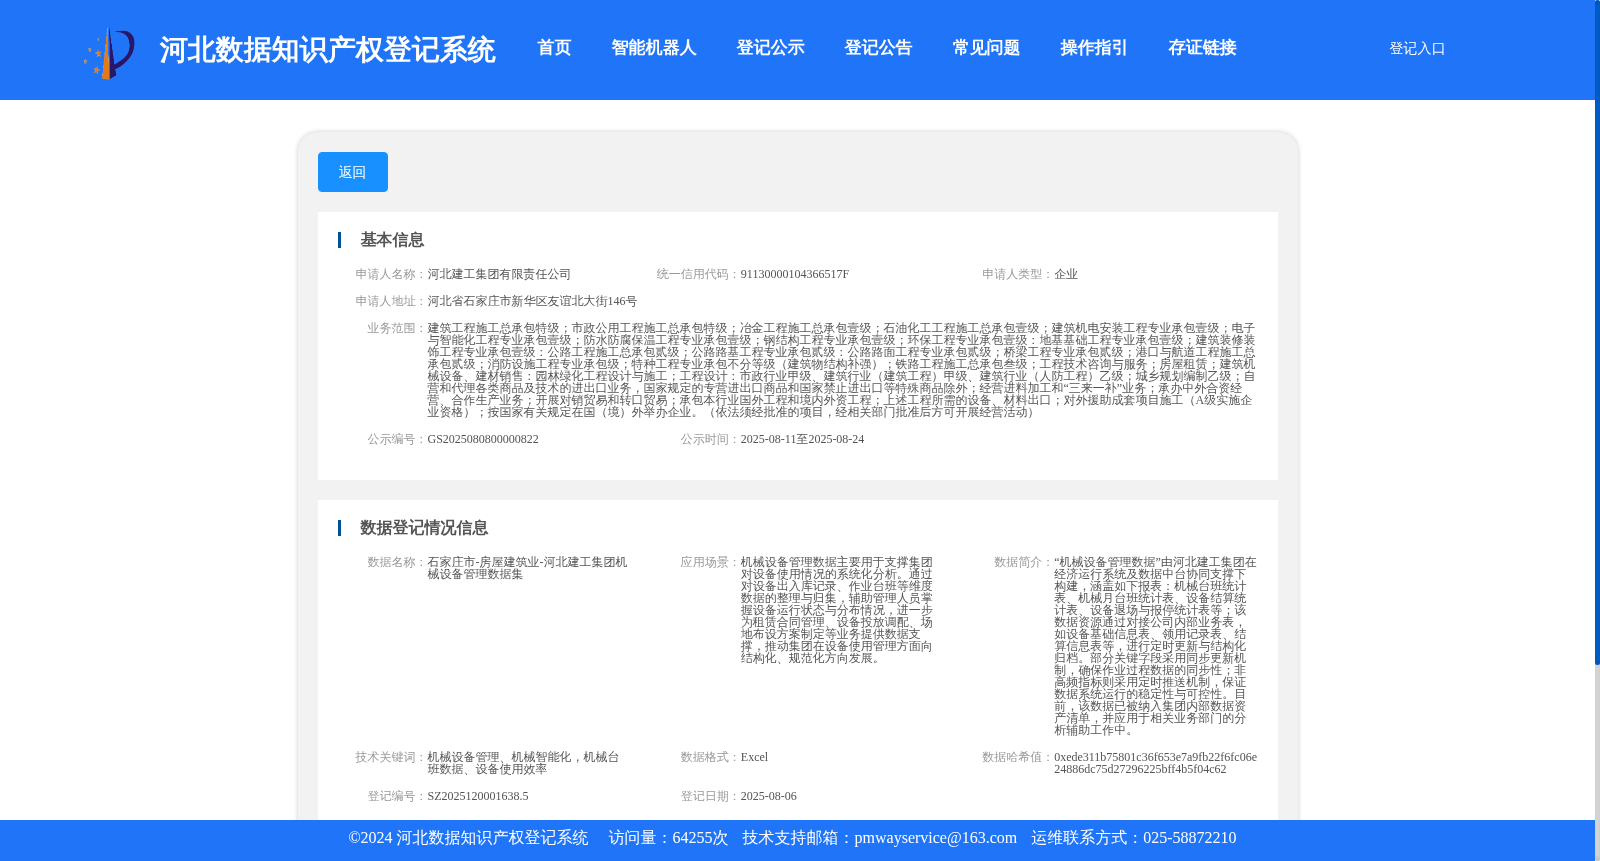Open the 存证链接 menu item
Screen dimensions: 1600x861
1203,48
